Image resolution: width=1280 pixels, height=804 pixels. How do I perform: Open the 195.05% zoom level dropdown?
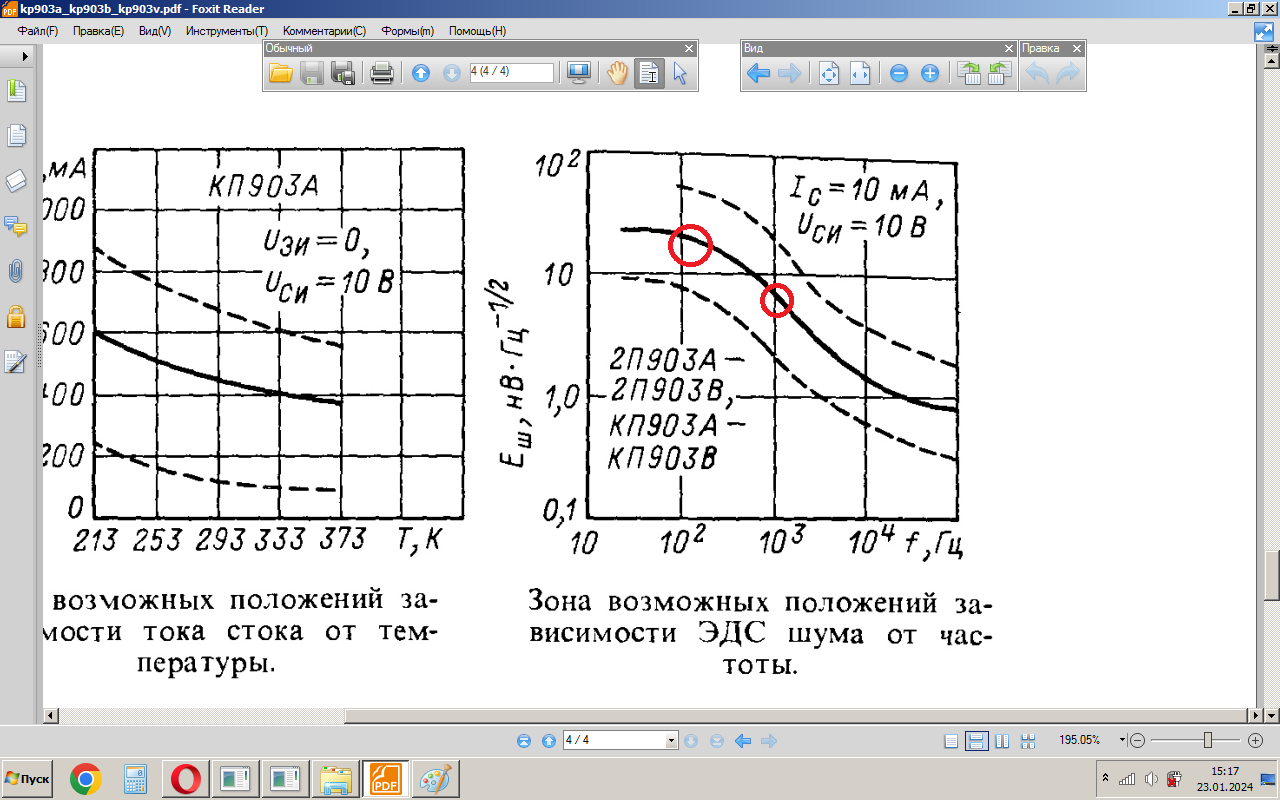click(x=1123, y=741)
